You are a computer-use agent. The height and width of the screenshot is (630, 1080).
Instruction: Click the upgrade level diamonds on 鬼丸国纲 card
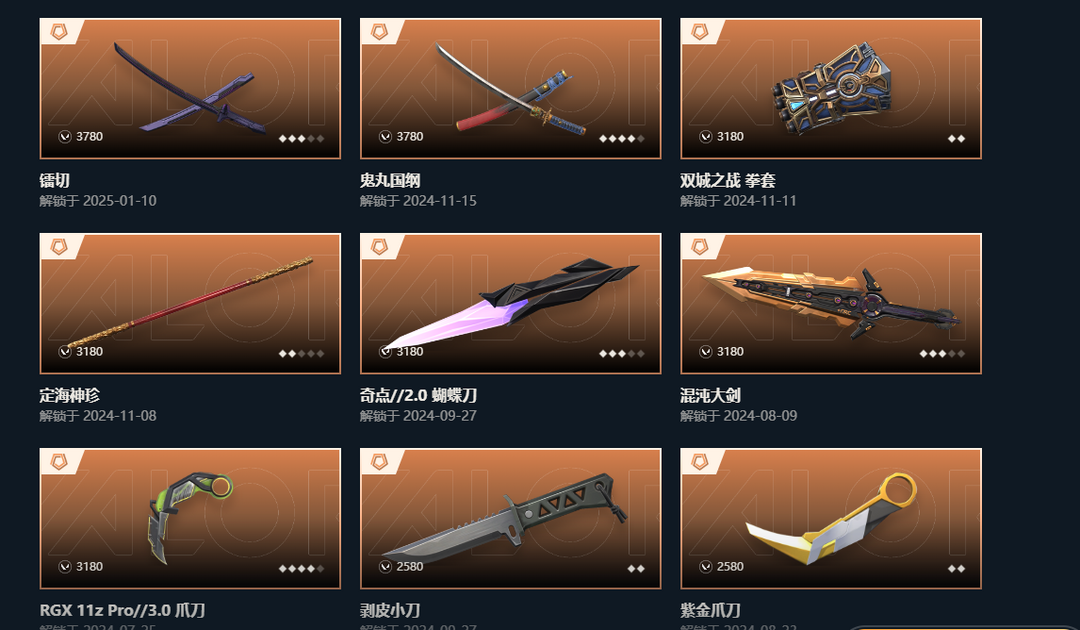tap(622, 138)
